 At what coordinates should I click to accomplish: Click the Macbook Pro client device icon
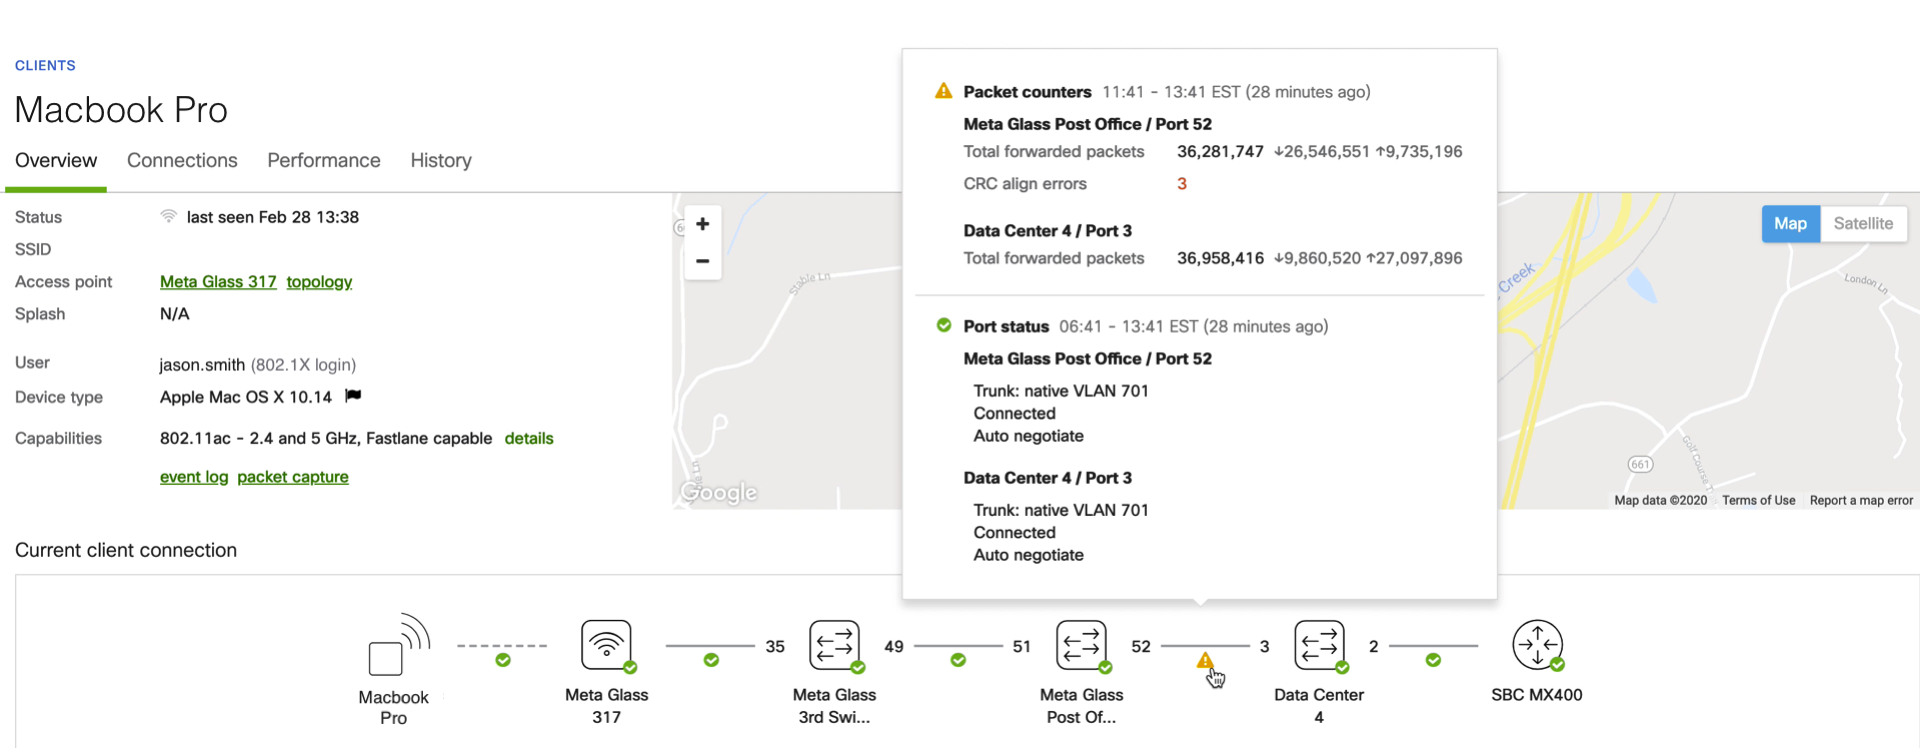pyautogui.click(x=398, y=645)
